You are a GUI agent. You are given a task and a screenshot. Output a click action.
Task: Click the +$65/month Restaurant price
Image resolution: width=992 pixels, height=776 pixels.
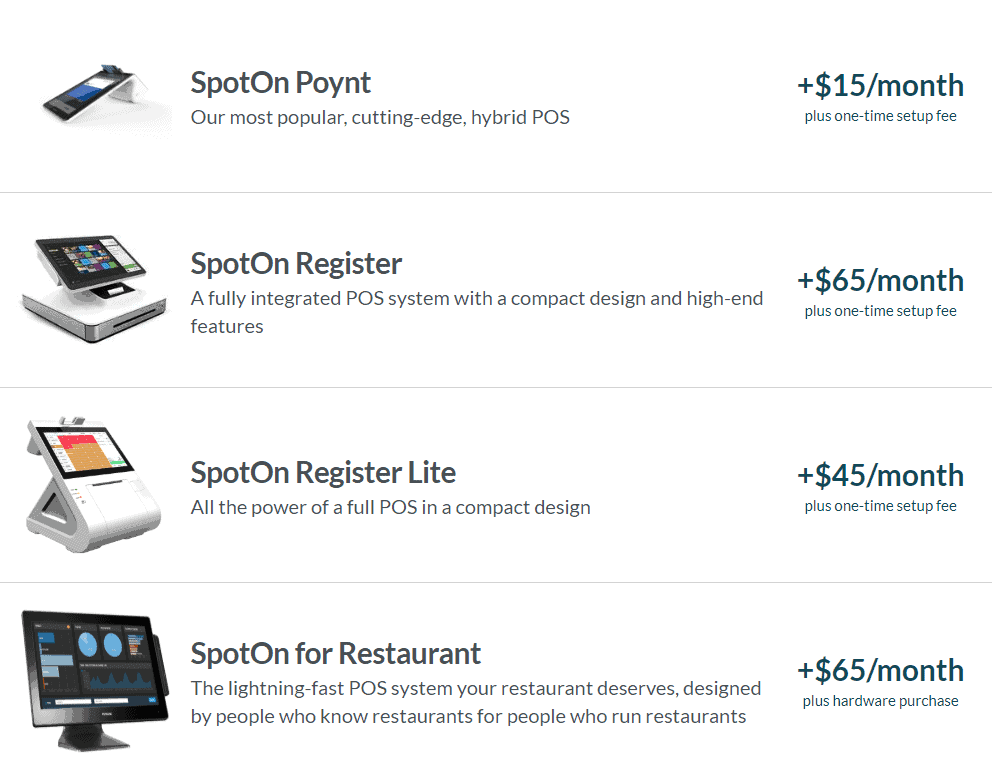coord(880,670)
